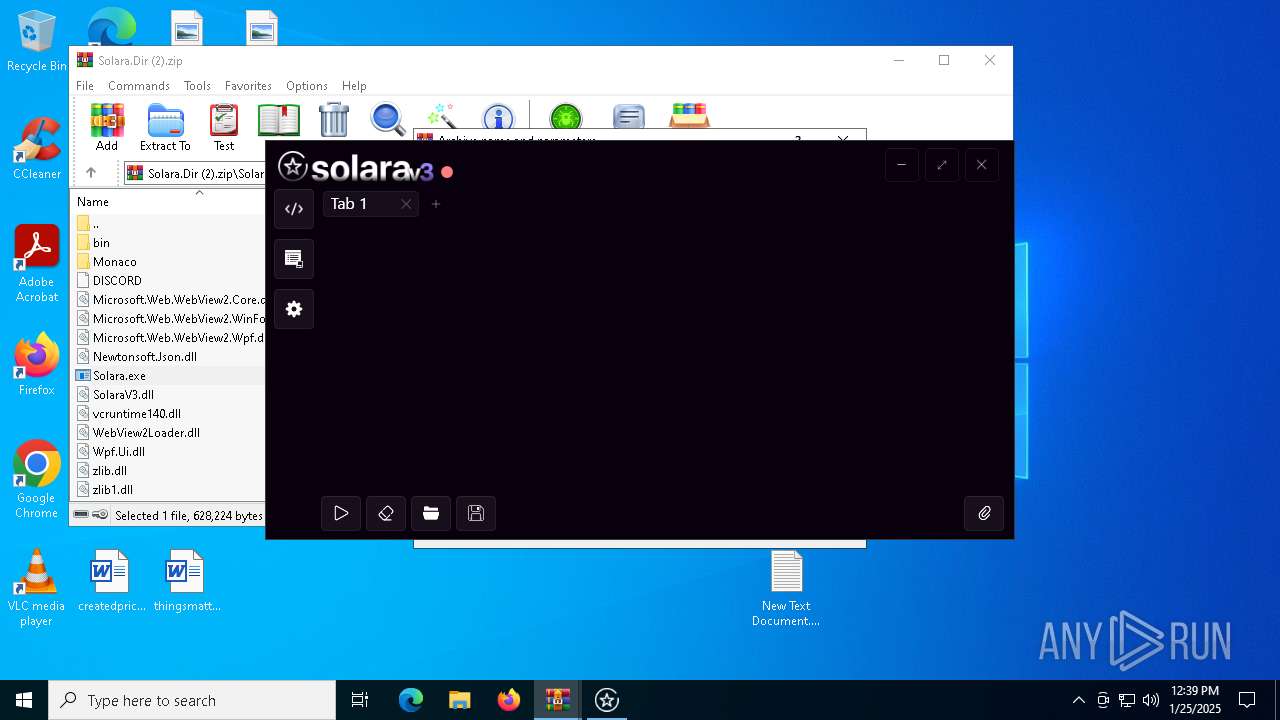Open the Options menu in WinRAR
This screenshot has height=720, width=1280.
[307, 86]
